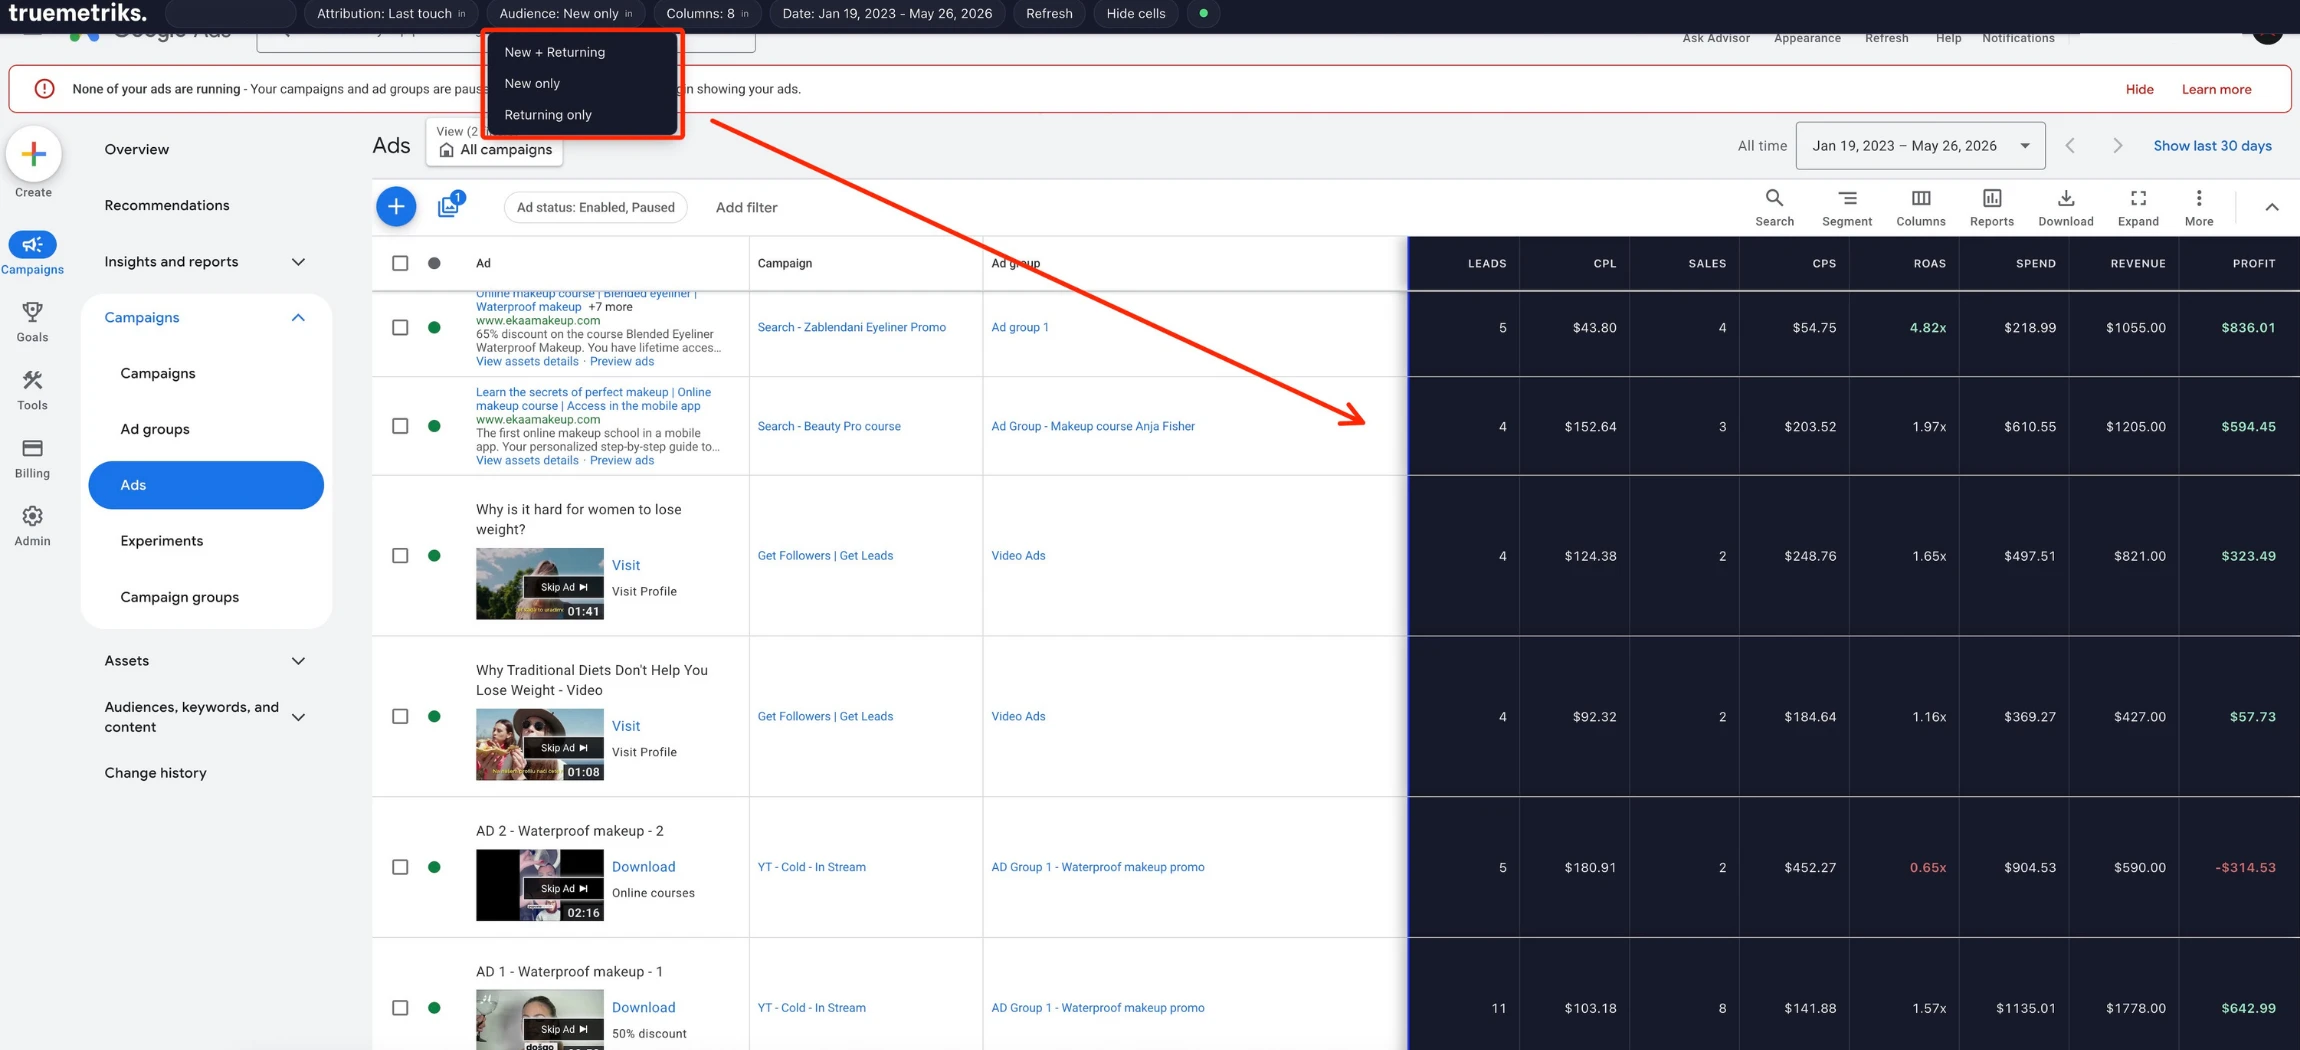2300x1050 pixels.
Task: Click the Search magnifier icon in table toolbar
Action: click(1774, 198)
